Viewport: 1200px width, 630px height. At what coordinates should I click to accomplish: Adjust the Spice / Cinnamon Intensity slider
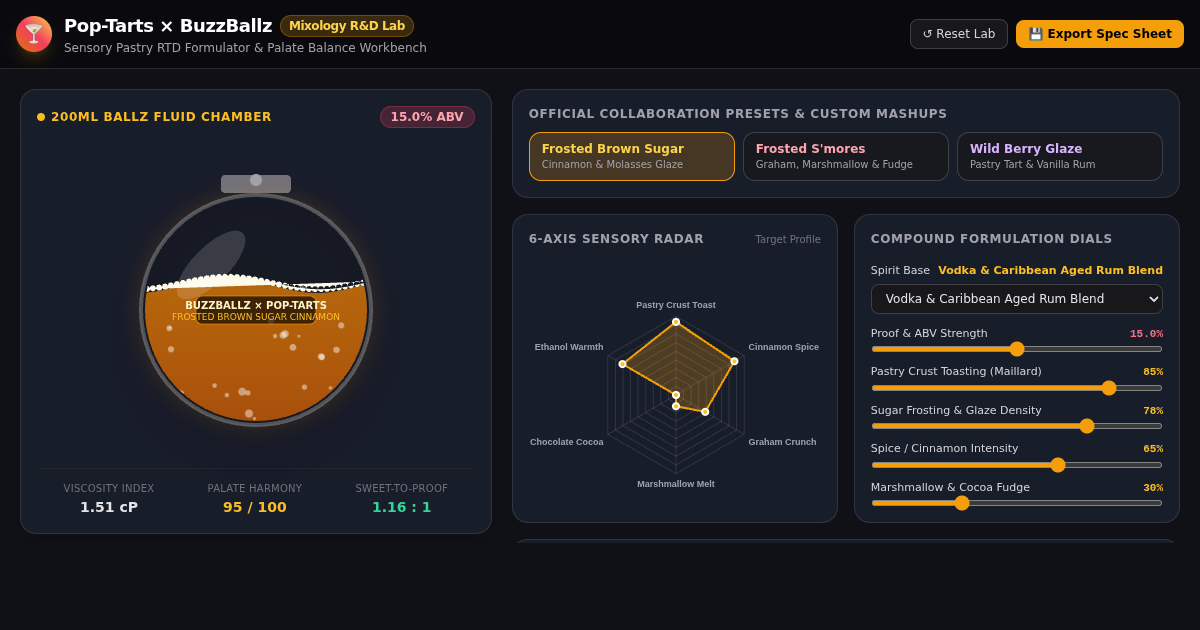pyautogui.click(x=1017, y=465)
